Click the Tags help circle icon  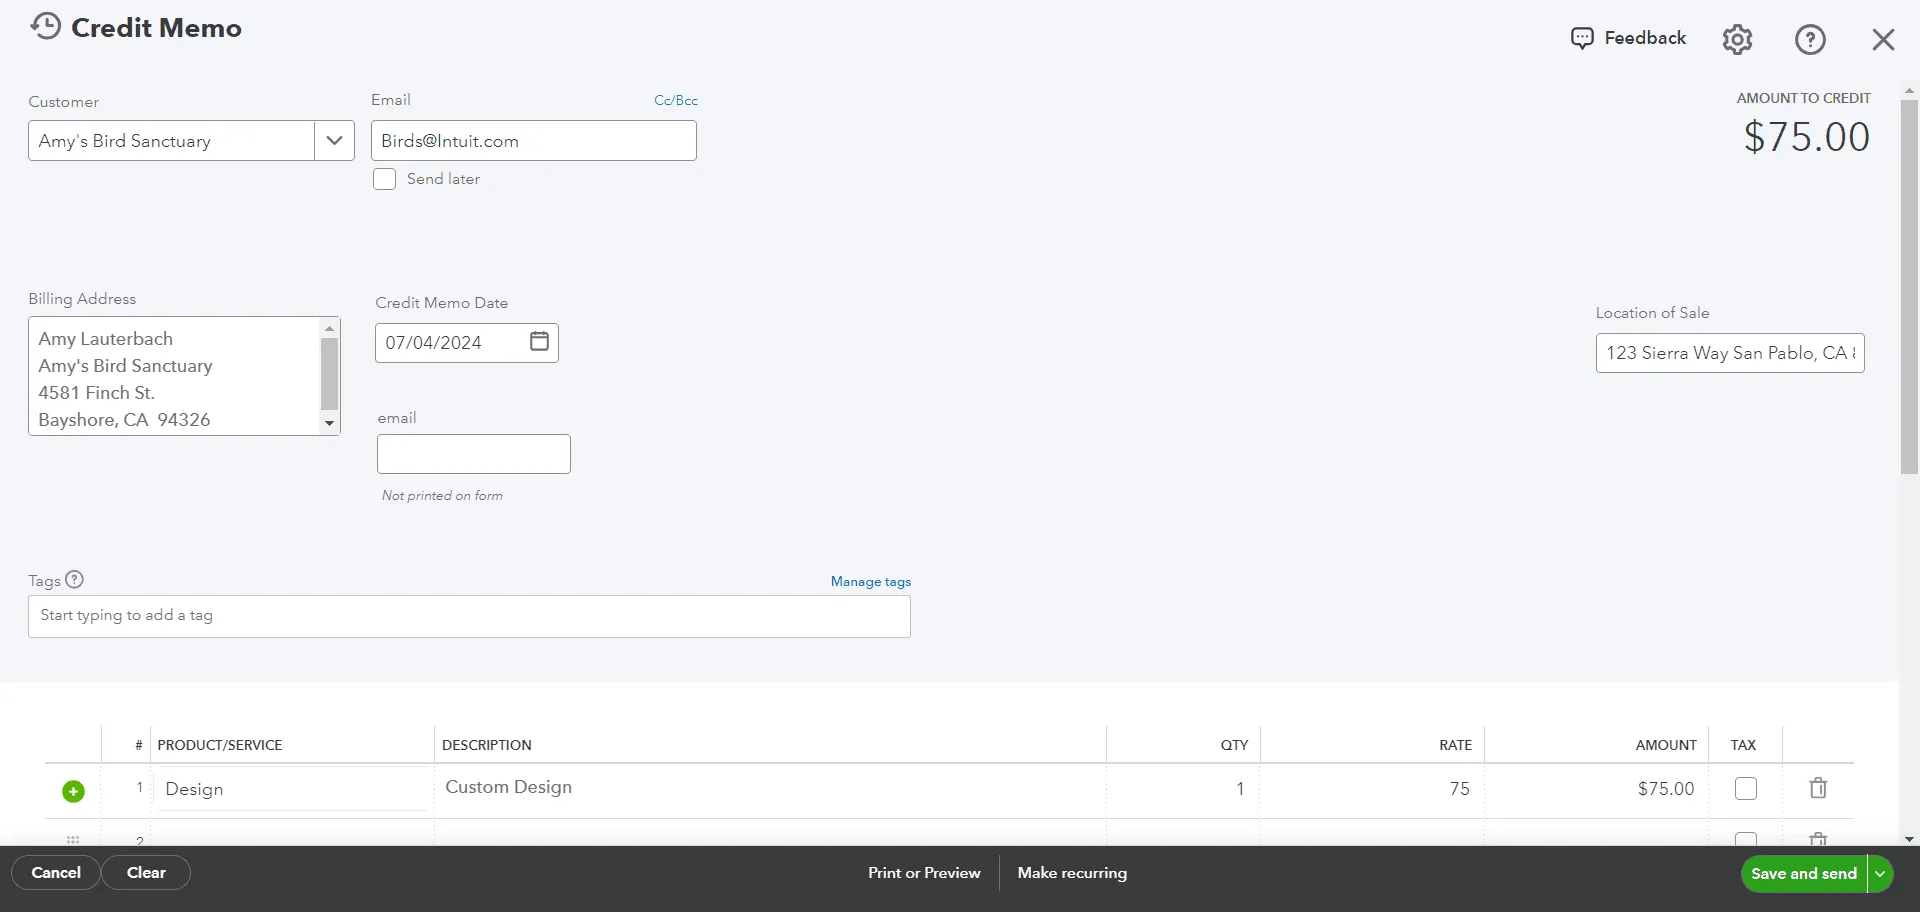tap(73, 580)
